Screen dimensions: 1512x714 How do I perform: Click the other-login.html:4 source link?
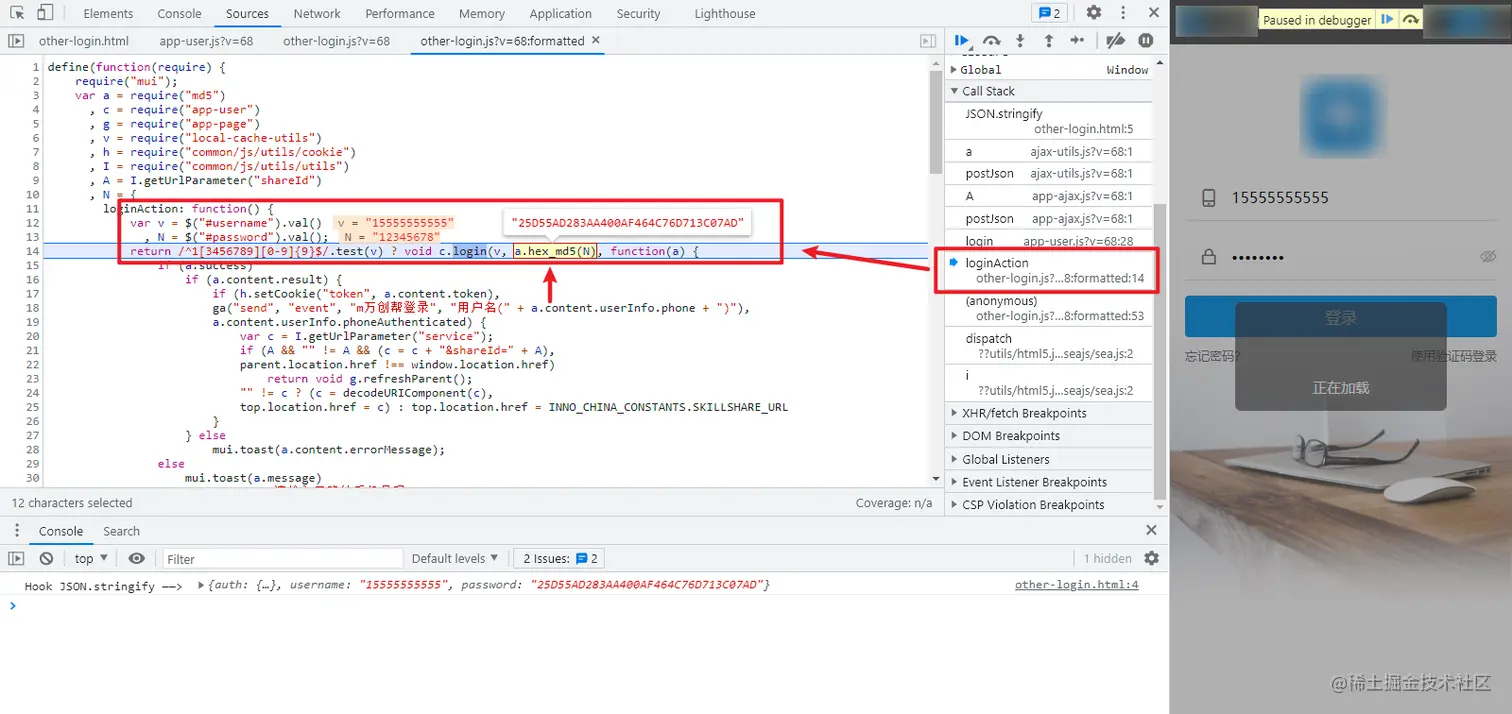click(x=1076, y=585)
